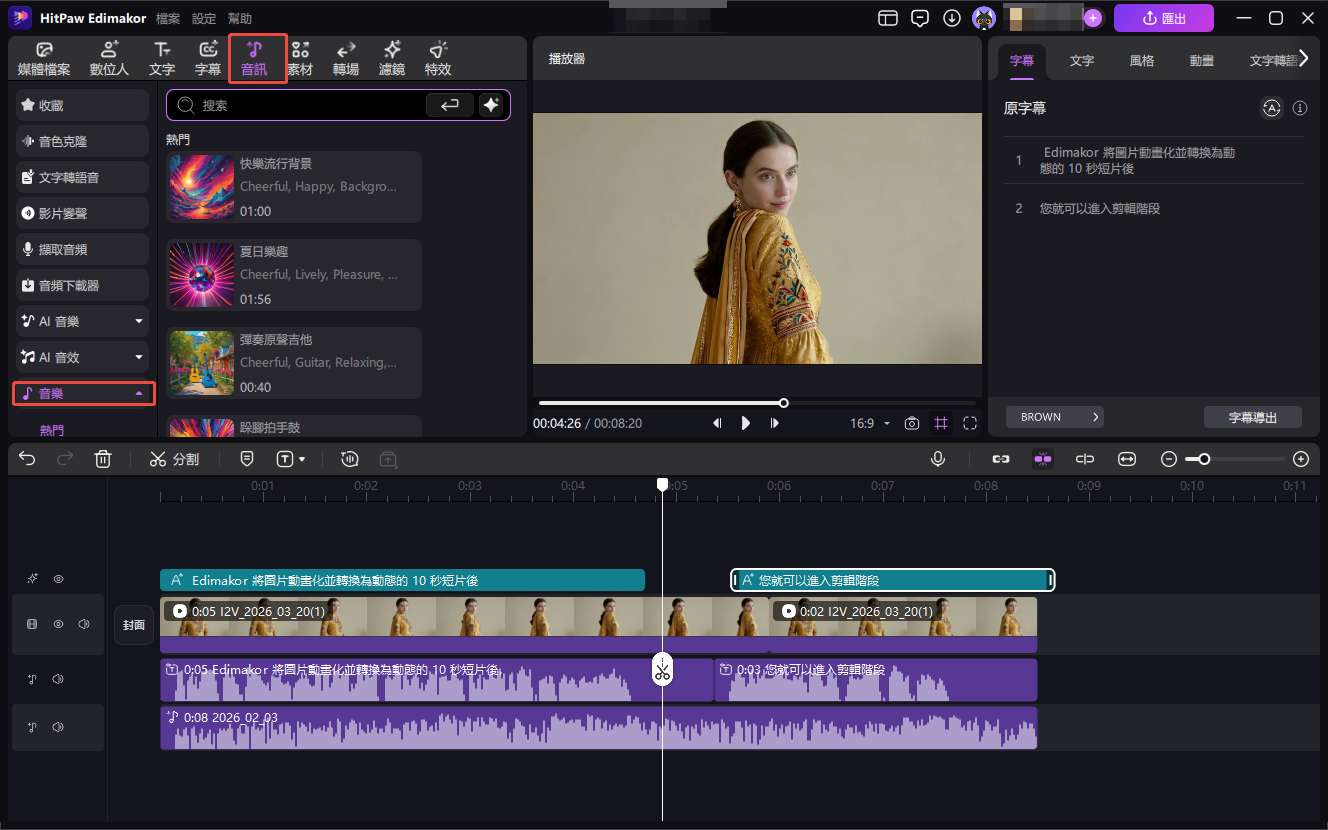Viewport: 1328px width, 830px height.
Task: Open the 風格 tab in right panel
Action: (1141, 60)
